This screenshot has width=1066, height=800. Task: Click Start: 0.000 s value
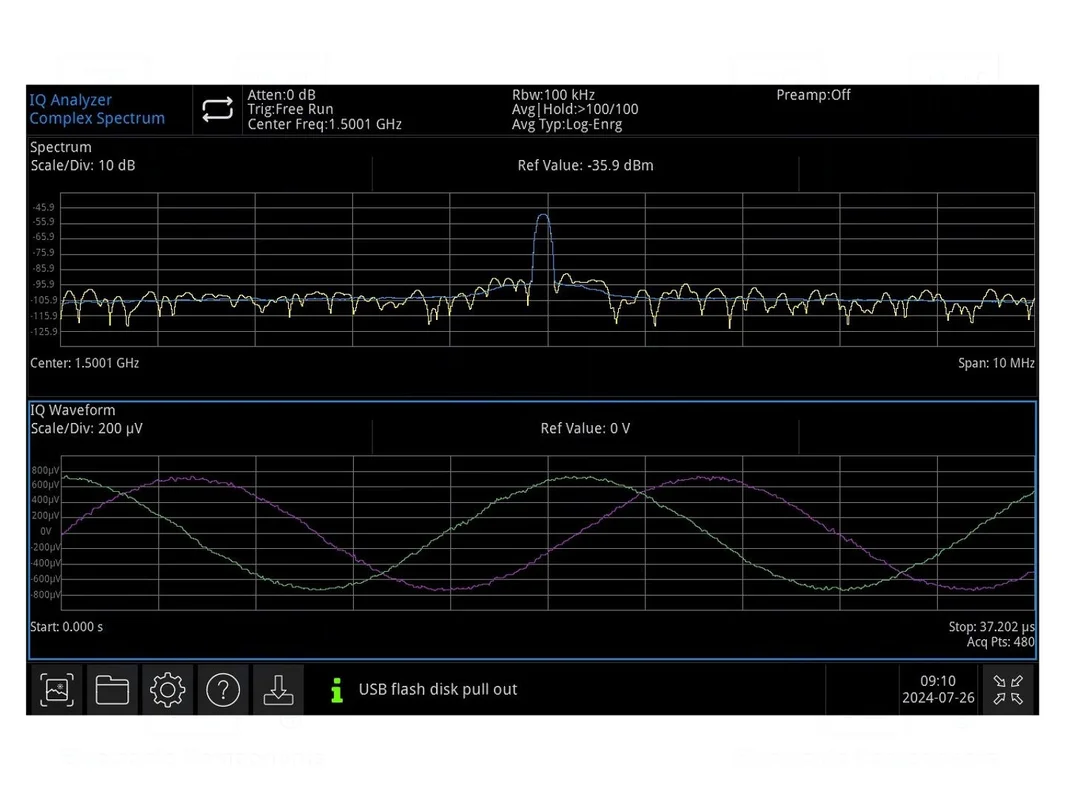tap(67, 627)
